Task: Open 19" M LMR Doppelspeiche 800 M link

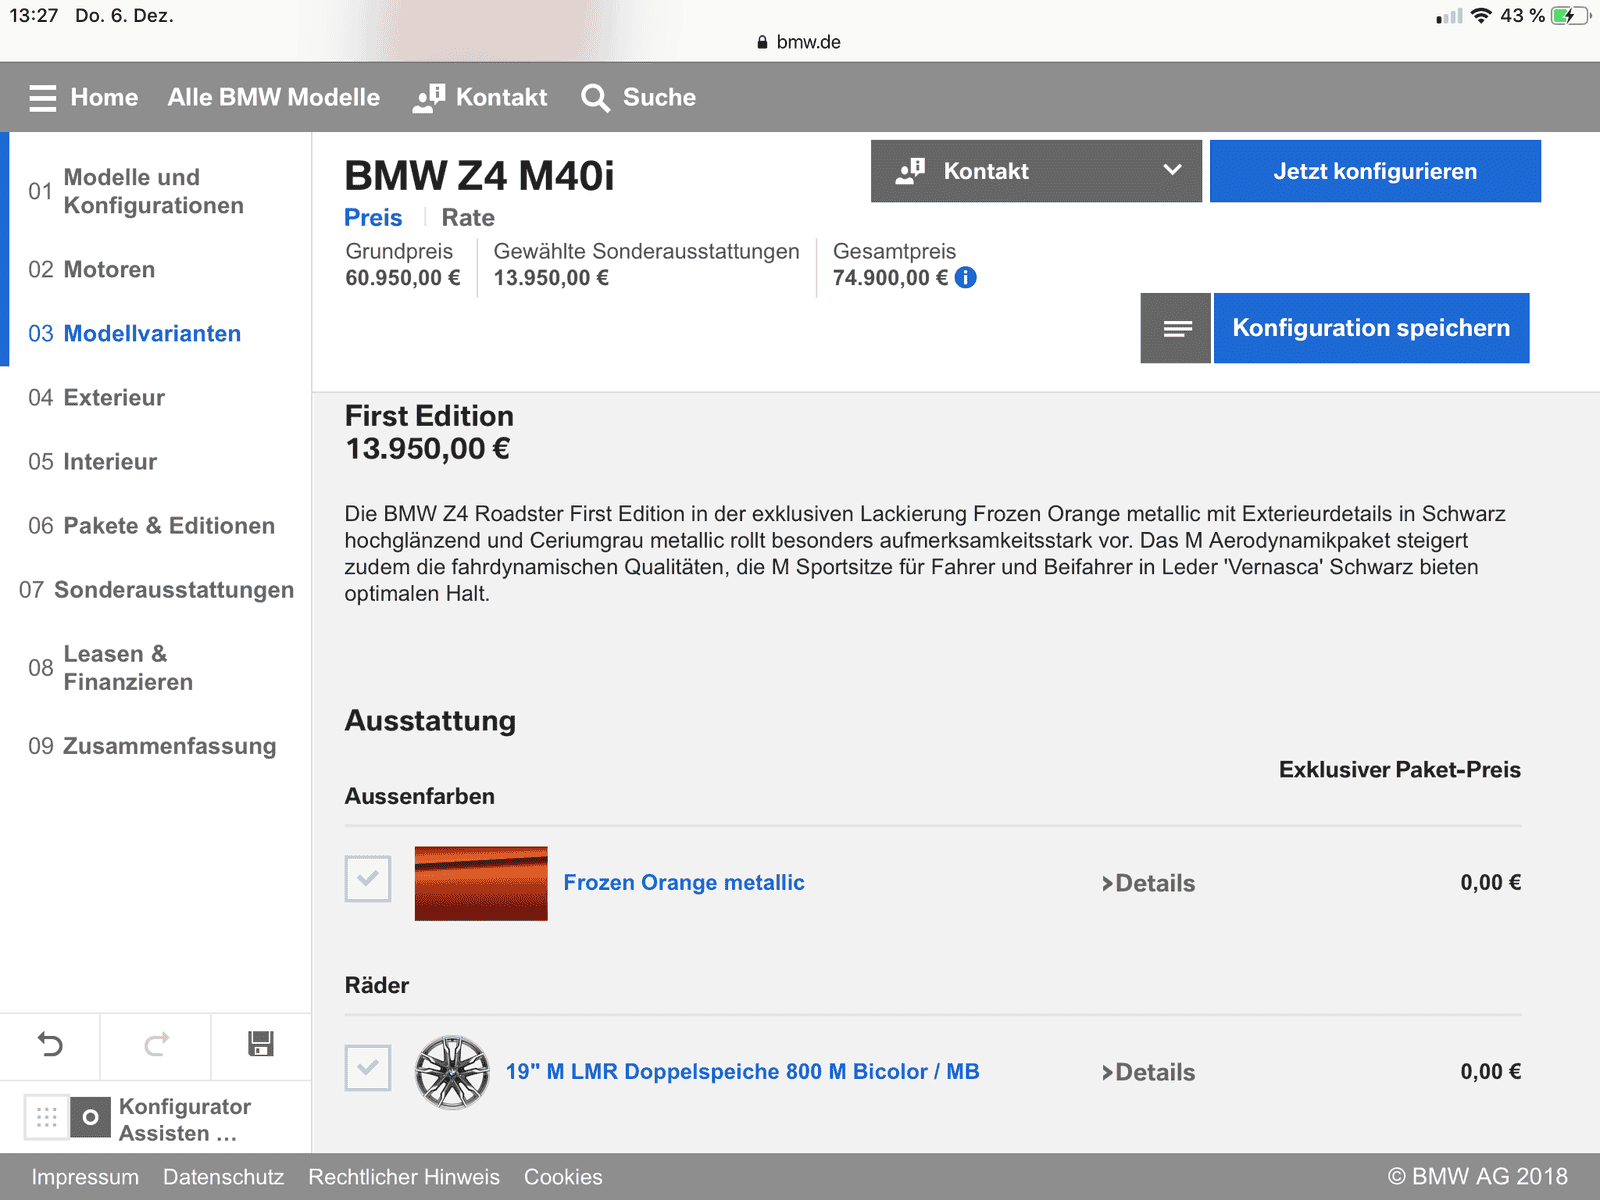Action: [x=742, y=1071]
